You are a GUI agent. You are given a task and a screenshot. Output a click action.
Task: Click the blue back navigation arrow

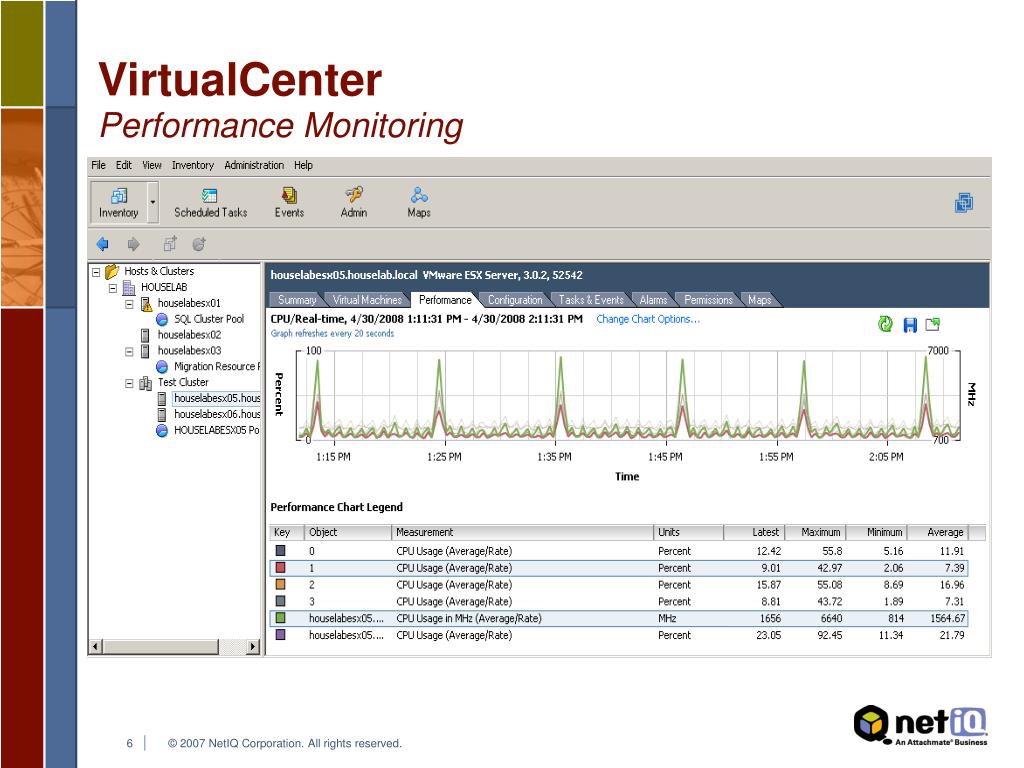[x=103, y=244]
